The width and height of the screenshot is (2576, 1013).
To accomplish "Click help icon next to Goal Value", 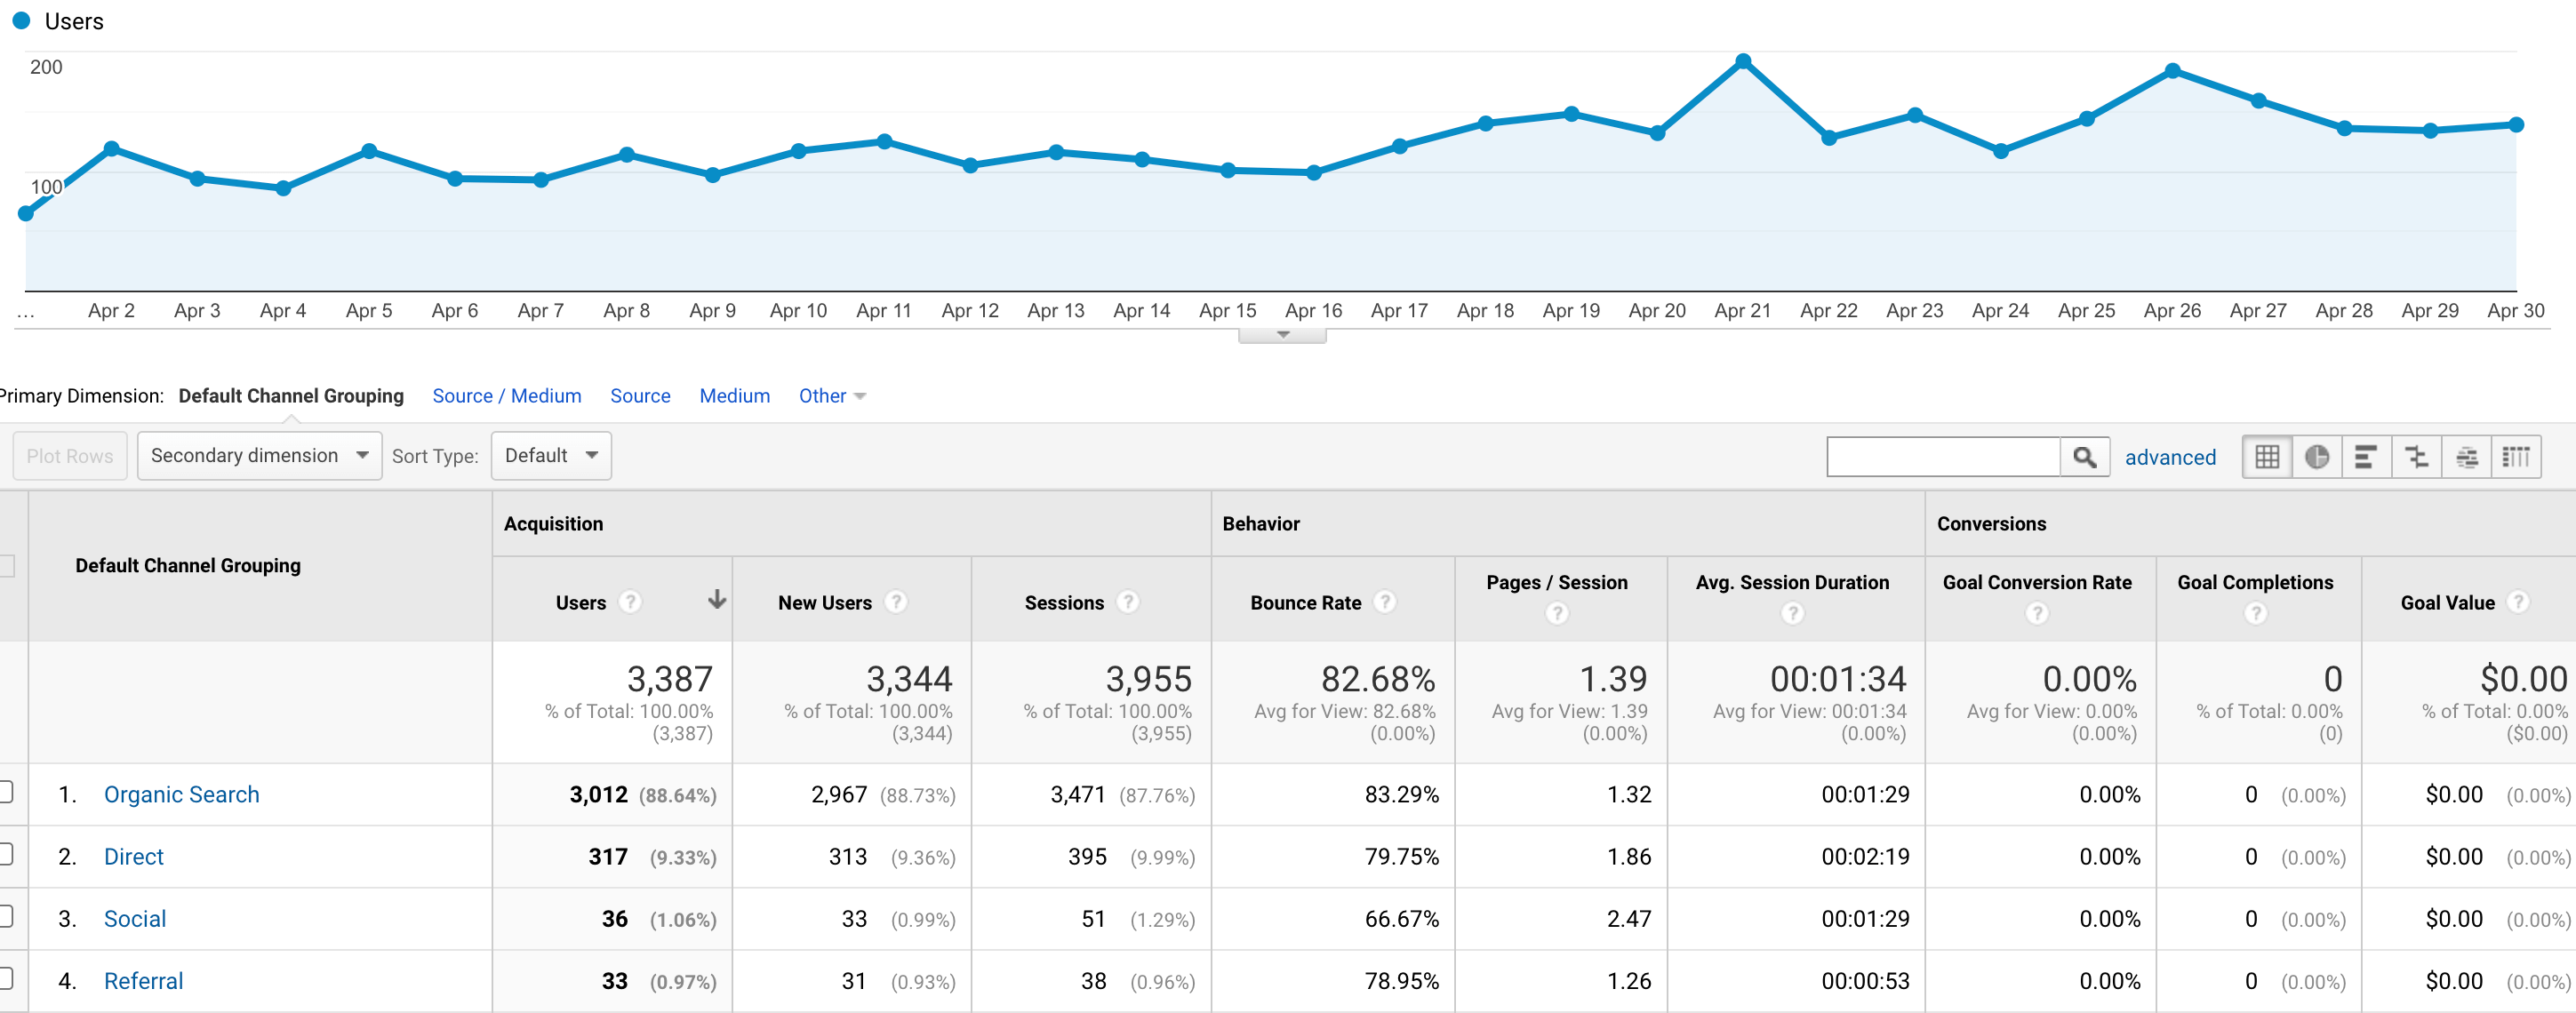I will [2519, 602].
